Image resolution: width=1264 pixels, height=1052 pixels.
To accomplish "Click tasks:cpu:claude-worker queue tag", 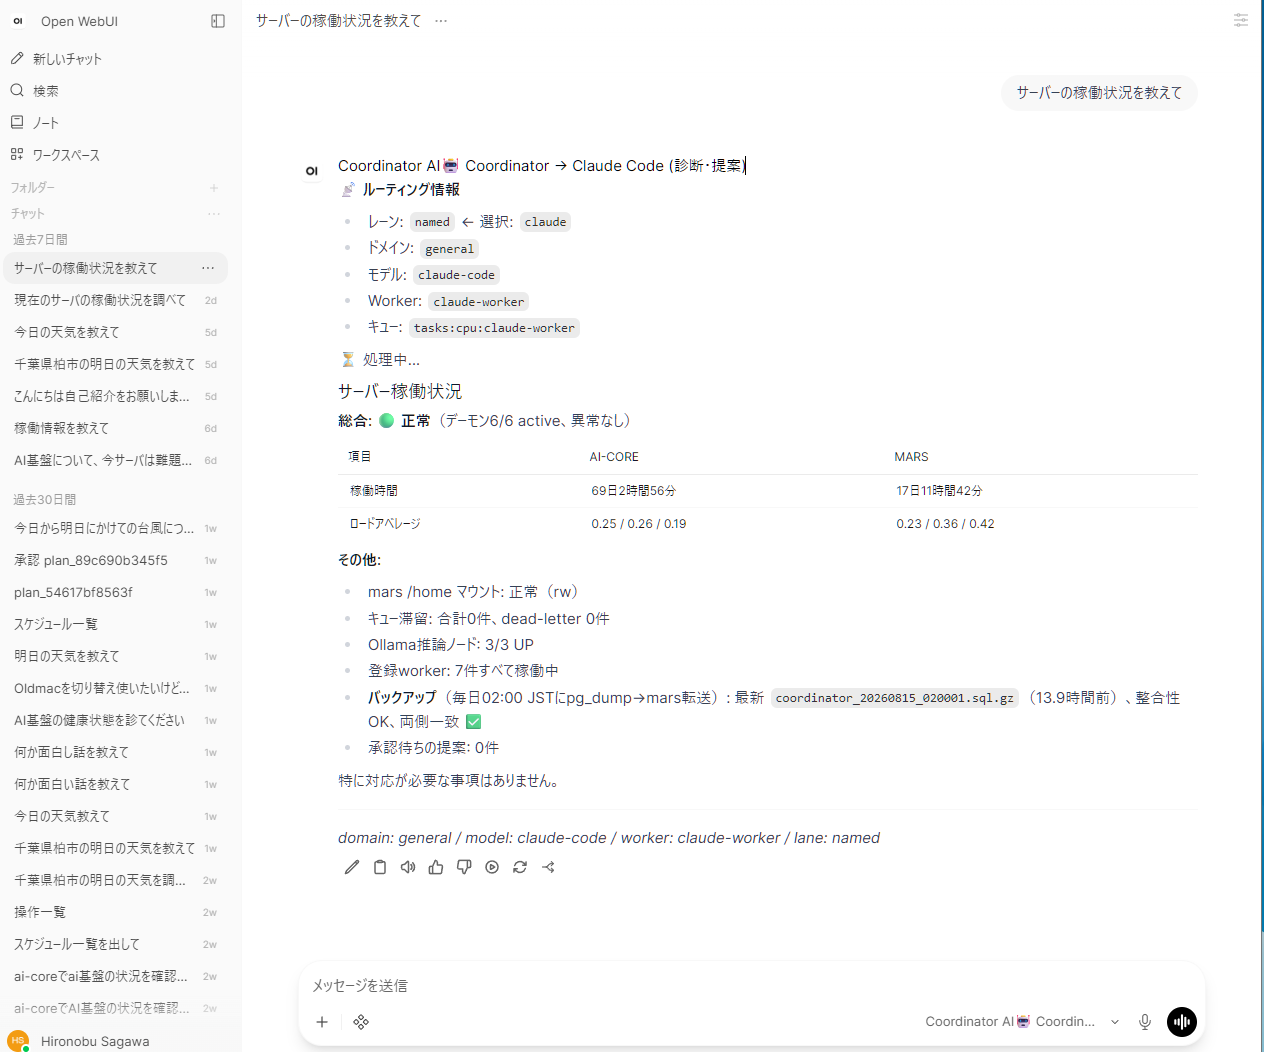I will click(x=494, y=328).
